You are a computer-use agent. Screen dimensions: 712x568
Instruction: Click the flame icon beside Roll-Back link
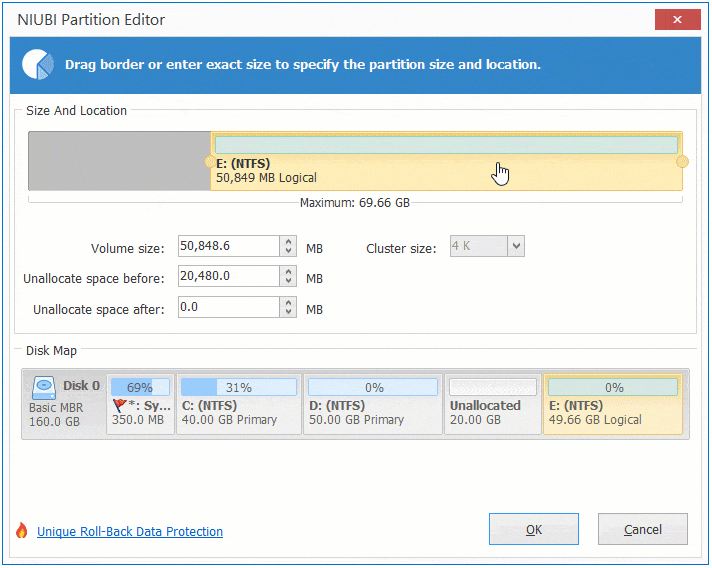tap(22, 531)
